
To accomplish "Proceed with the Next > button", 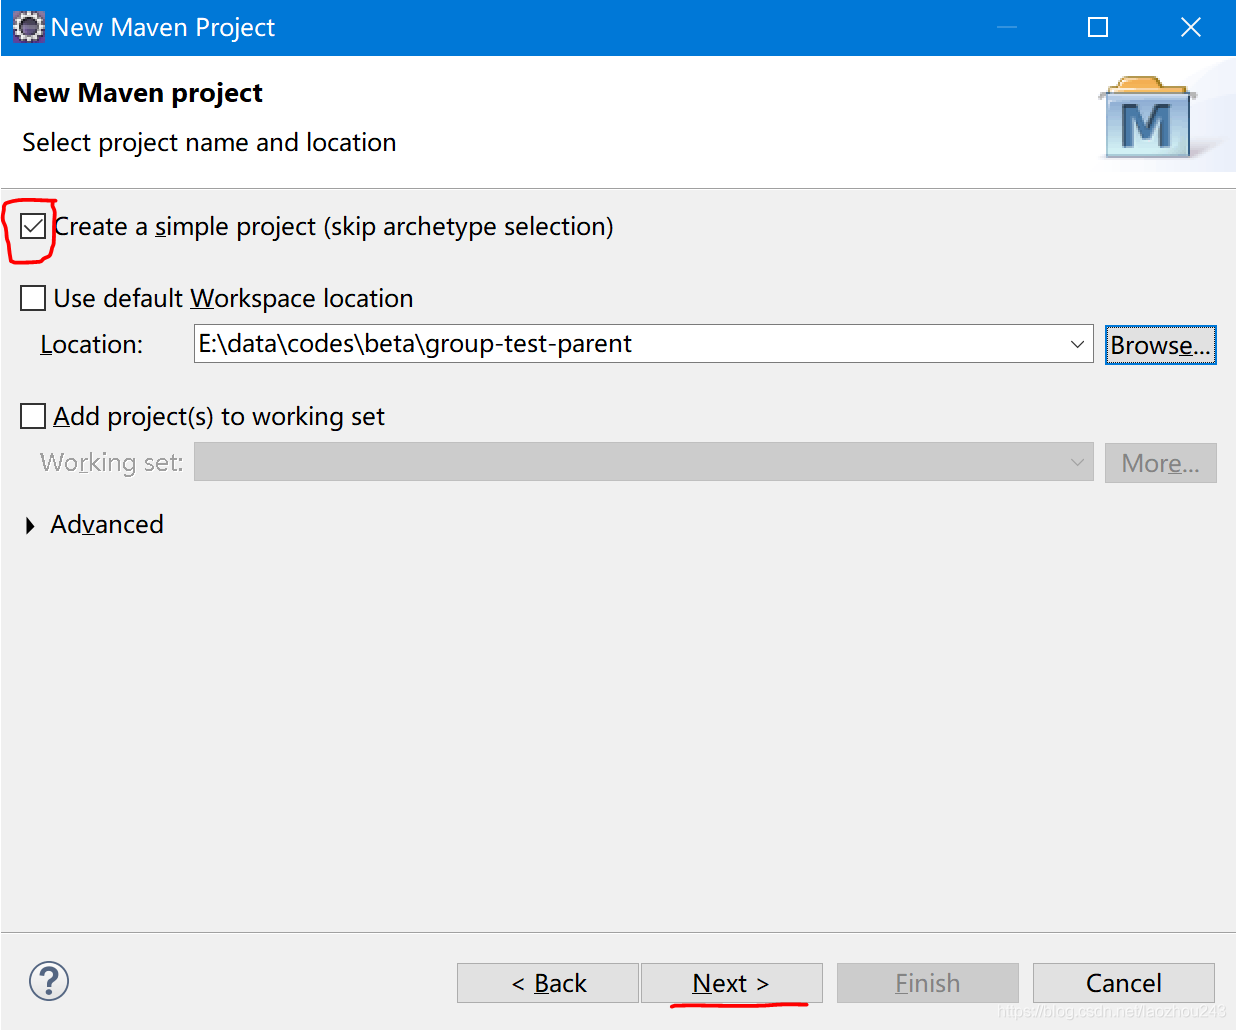I will tap(731, 983).
